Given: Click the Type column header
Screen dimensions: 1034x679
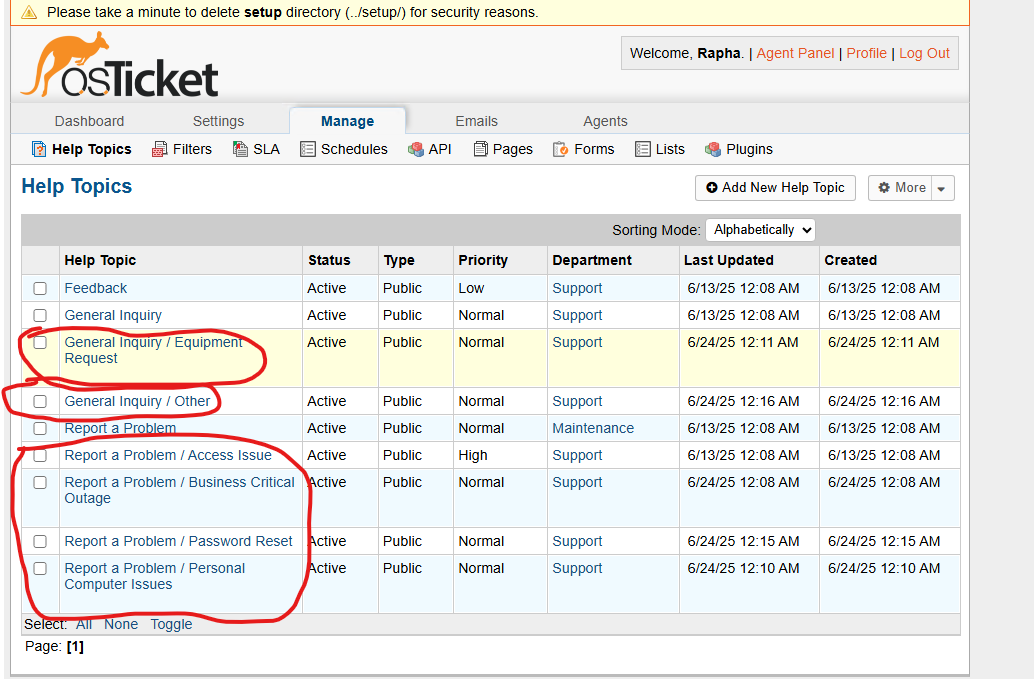Looking at the screenshot, I should (x=399, y=260).
